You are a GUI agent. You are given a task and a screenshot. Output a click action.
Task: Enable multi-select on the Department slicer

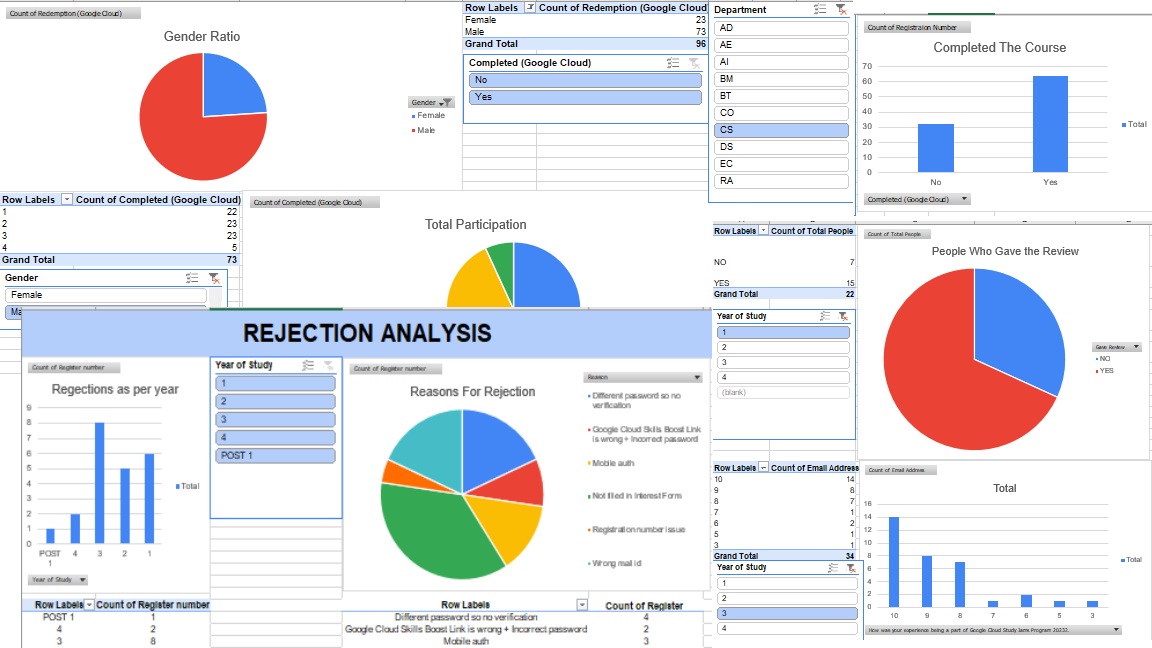click(820, 9)
